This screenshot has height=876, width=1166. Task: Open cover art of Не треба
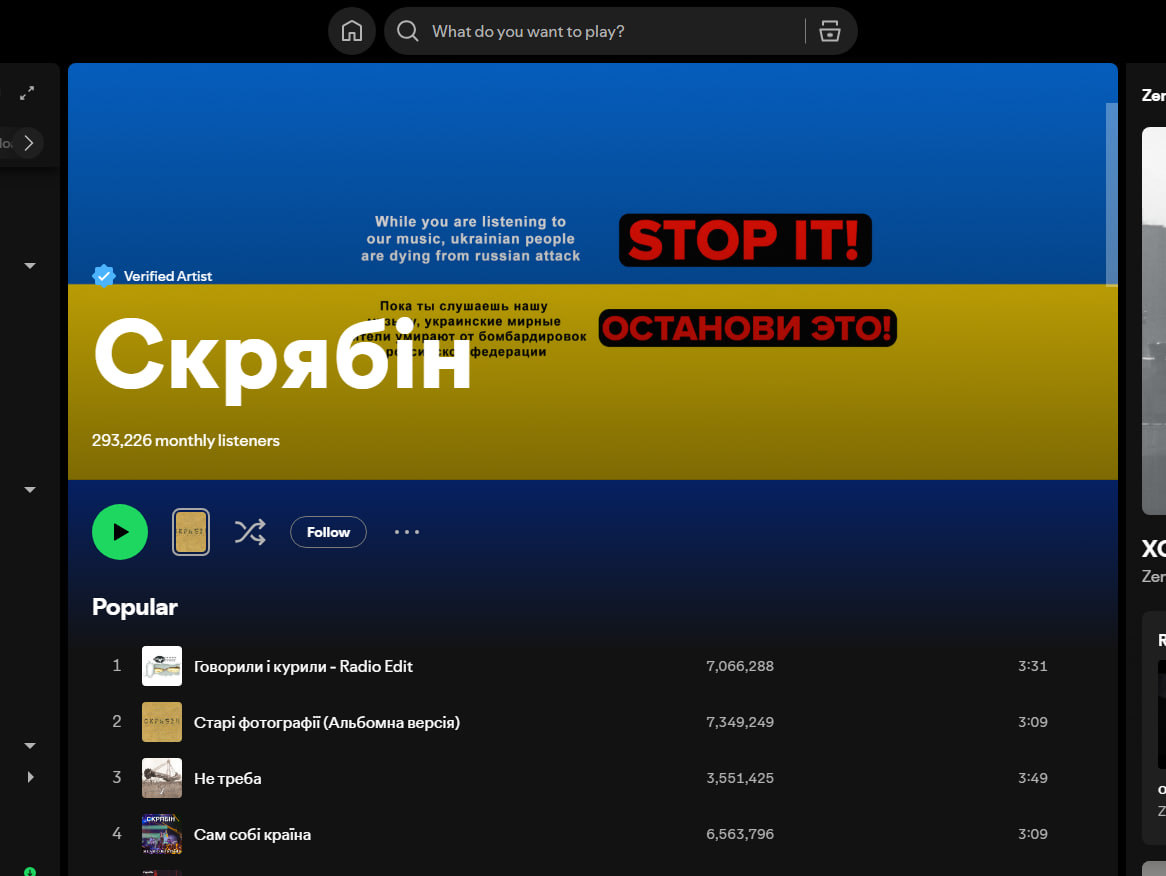pos(161,778)
